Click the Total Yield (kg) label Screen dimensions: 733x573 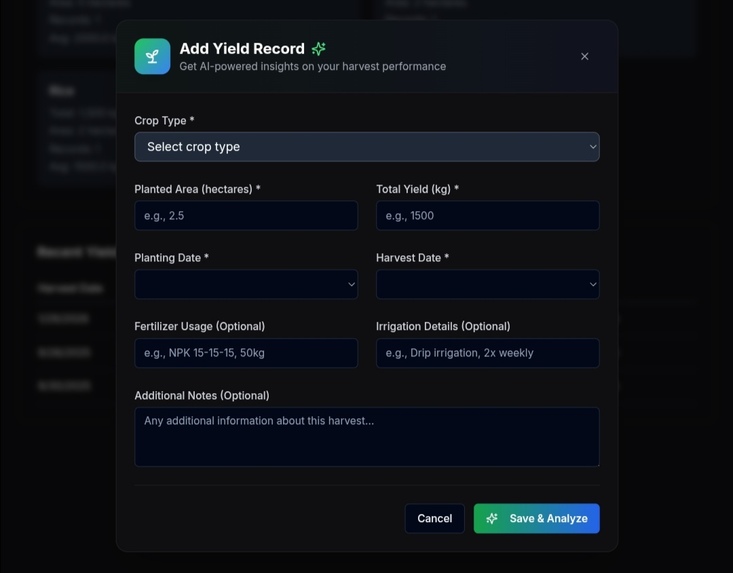pyautogui.click(x=417, y=189)
